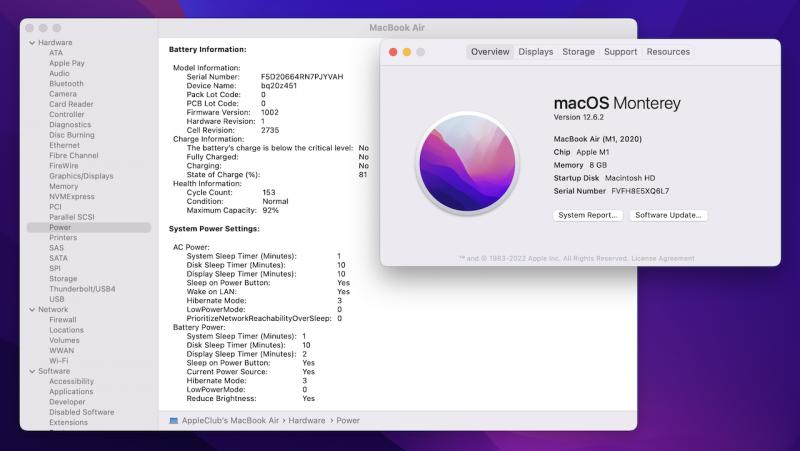This screenshot has width=800, height=451.
Task: Select Graphics/Displays in the sidebar
Action: (x=81, y=176)
